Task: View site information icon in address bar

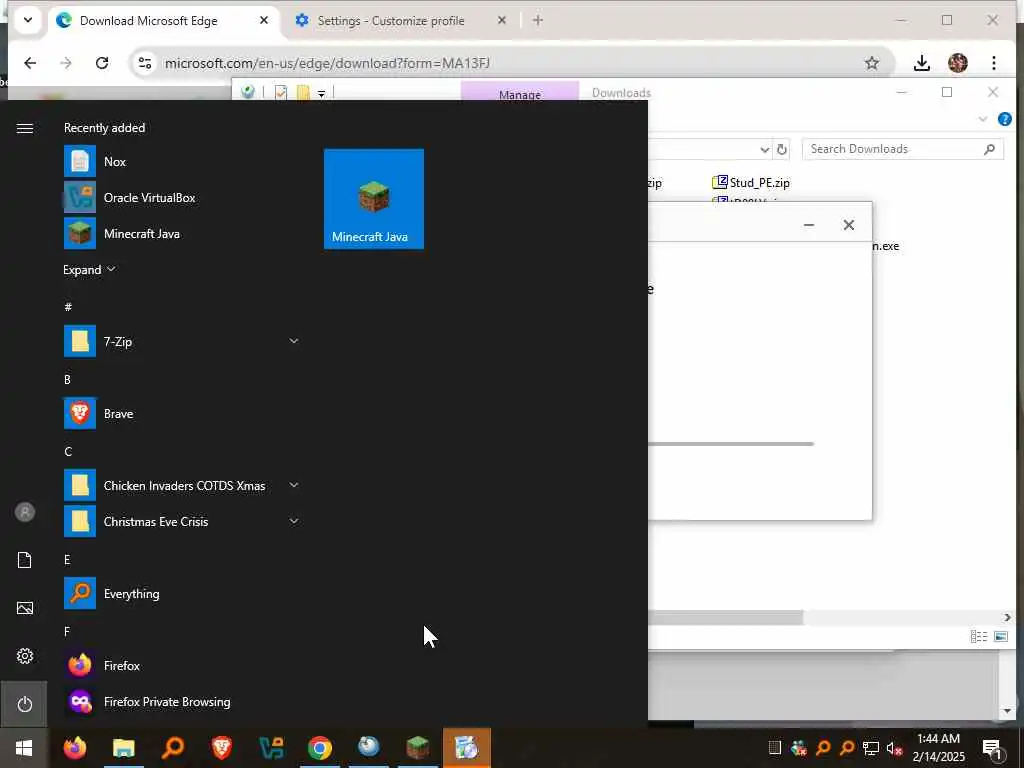Action: point(144,63)
